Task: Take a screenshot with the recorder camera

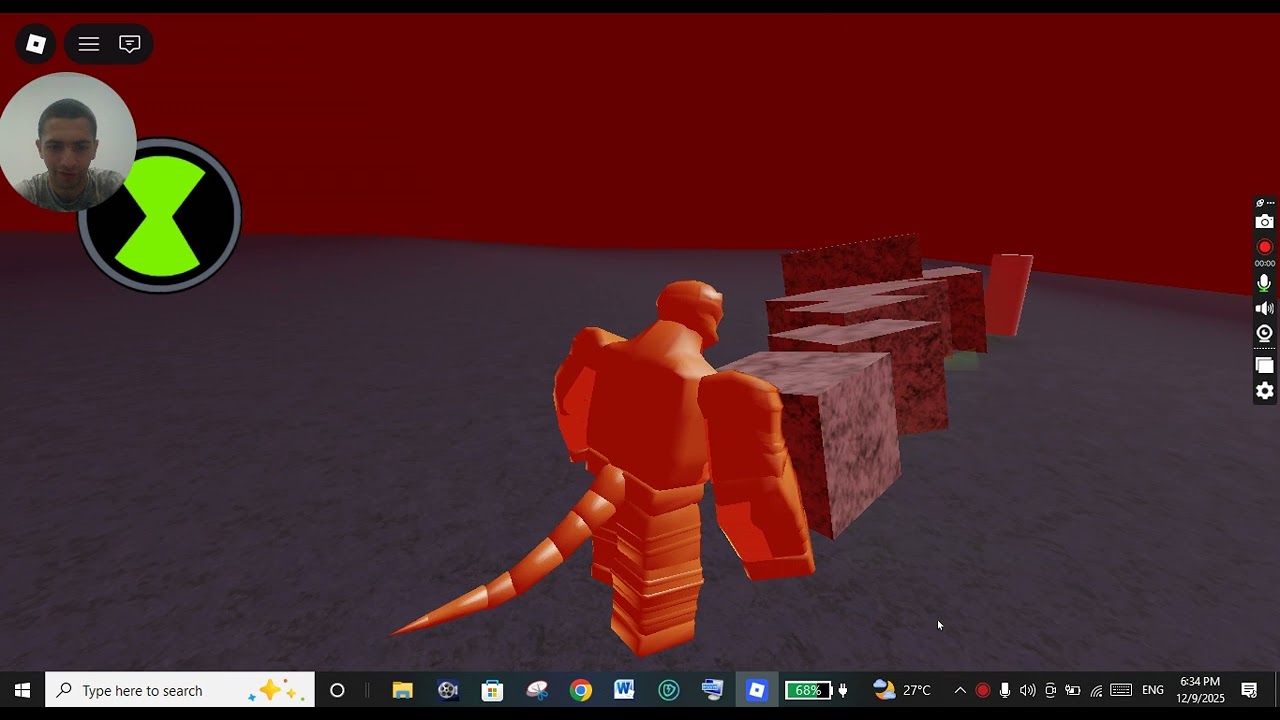Action: click(1265, 222)
